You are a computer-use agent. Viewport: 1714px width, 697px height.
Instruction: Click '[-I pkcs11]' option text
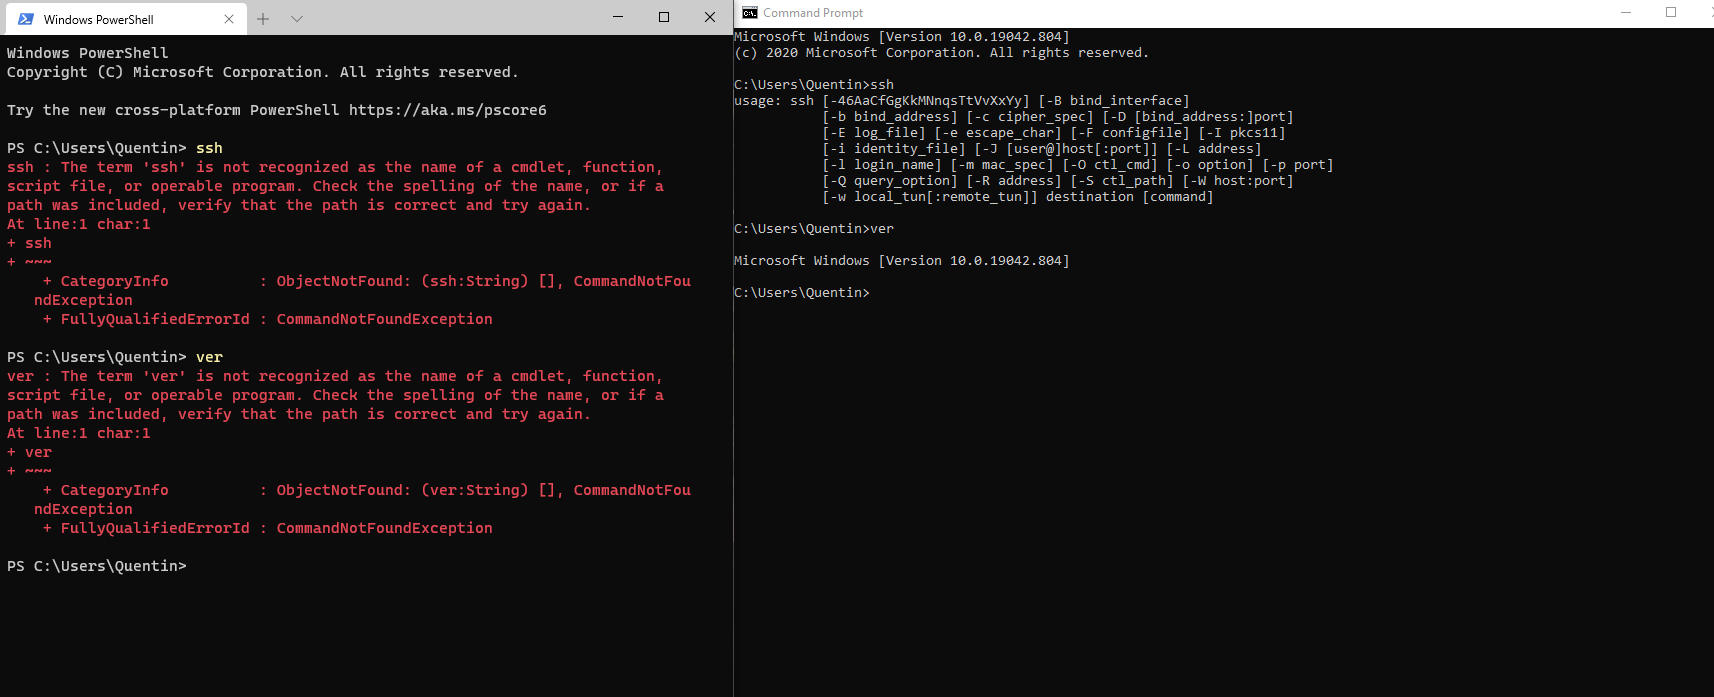coord(1242,133)
